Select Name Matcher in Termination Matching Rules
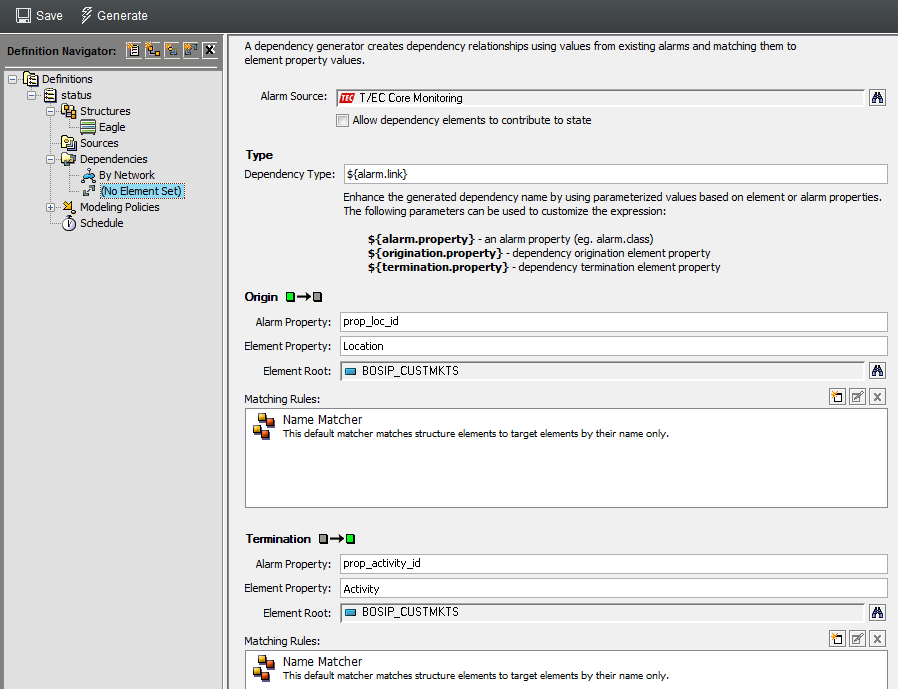 pos(566,668)
